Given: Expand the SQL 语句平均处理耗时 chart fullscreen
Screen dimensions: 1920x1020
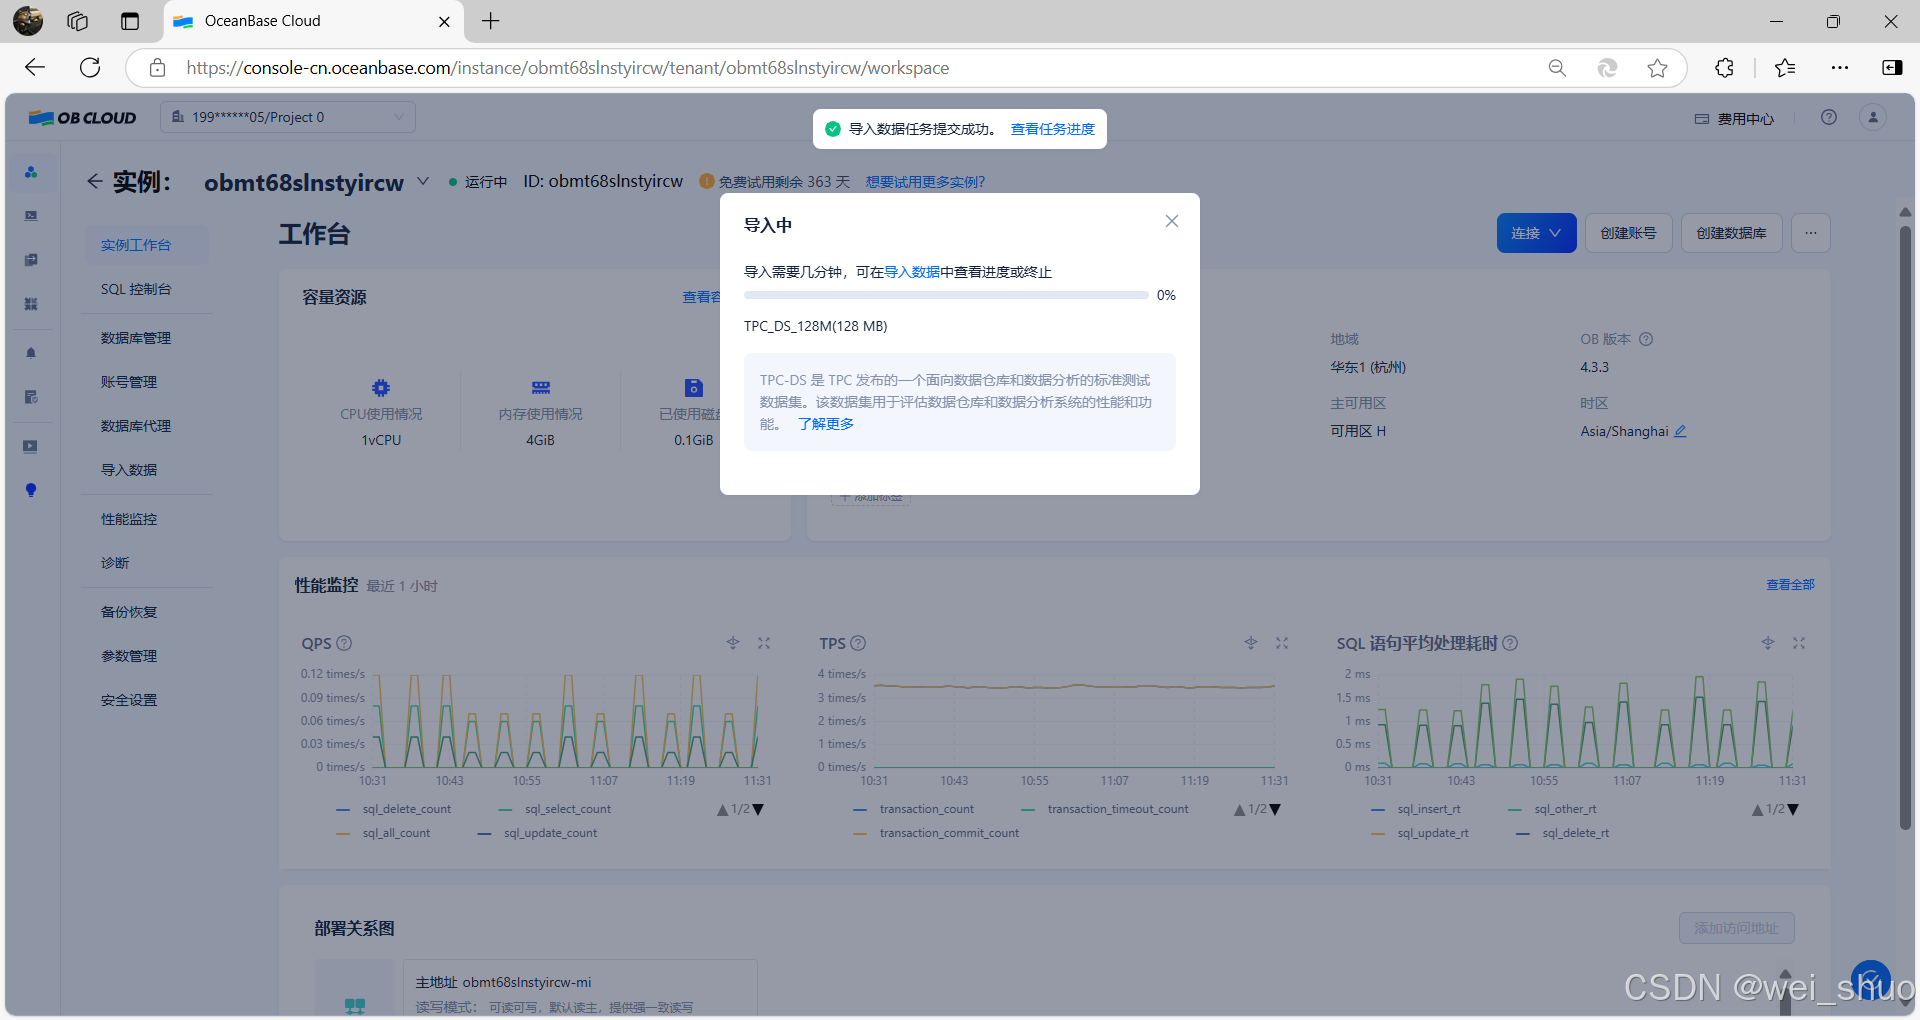Looking at the screenshot, I should point(1798,643).
